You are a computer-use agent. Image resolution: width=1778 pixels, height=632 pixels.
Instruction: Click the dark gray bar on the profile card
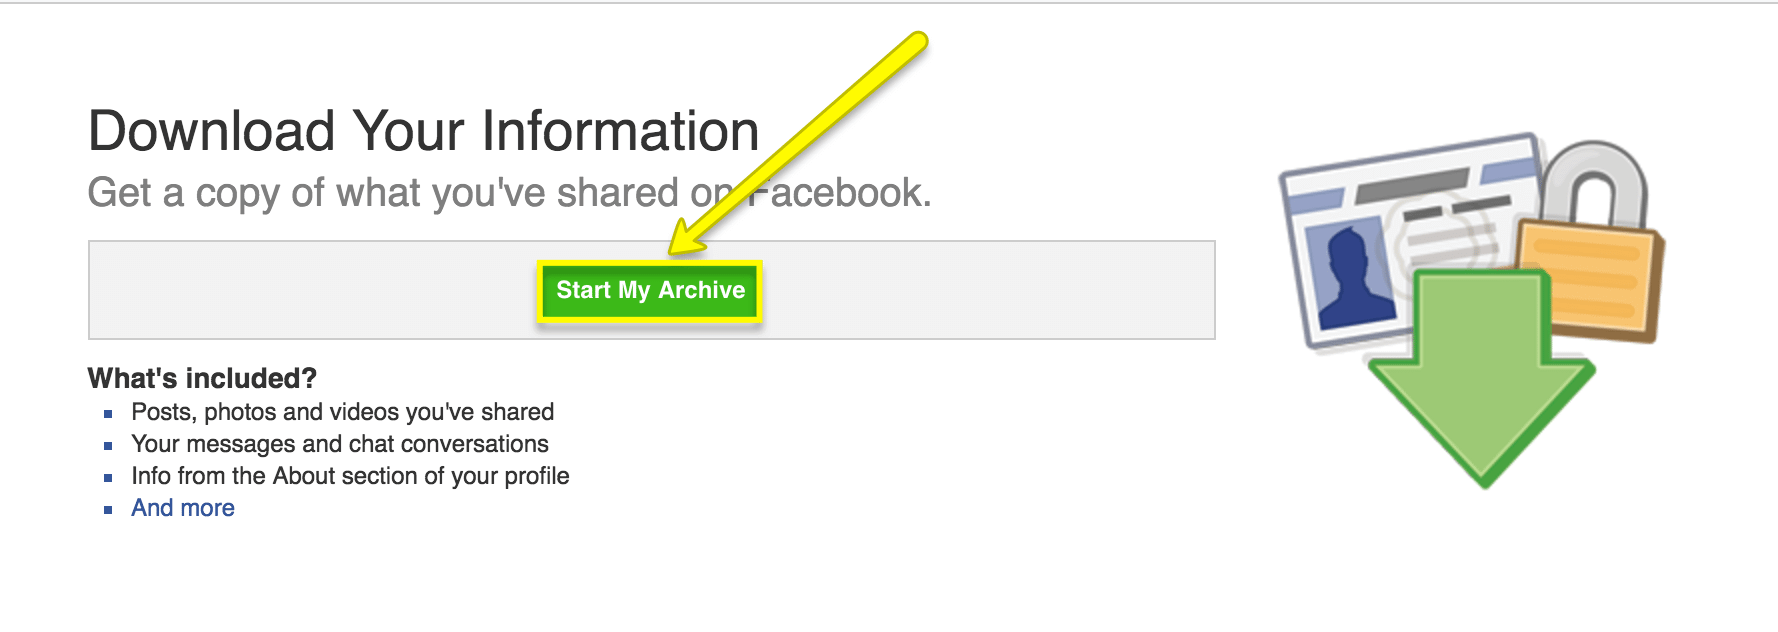click(1412, 187)
